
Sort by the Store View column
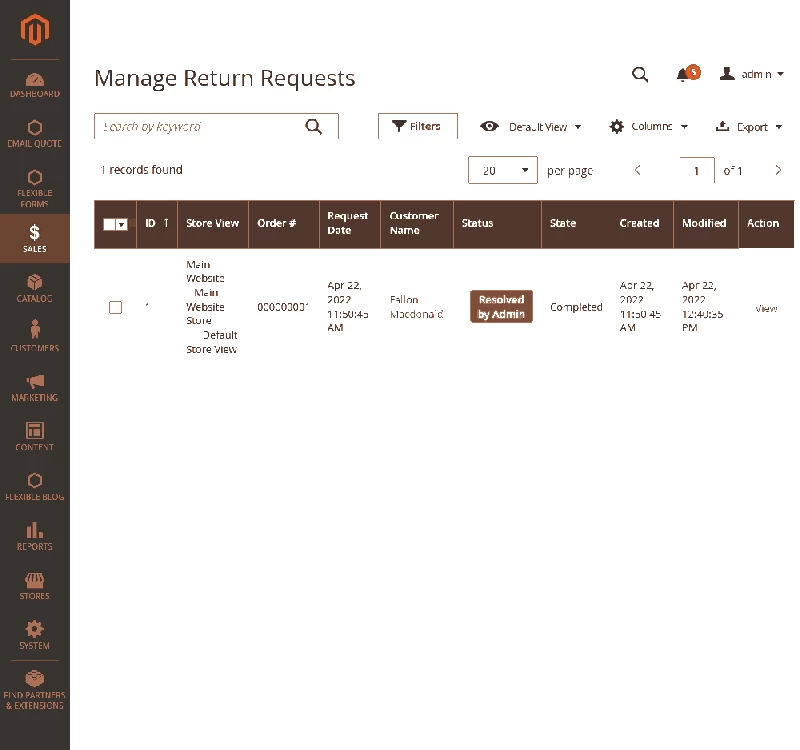click(213, 223)
